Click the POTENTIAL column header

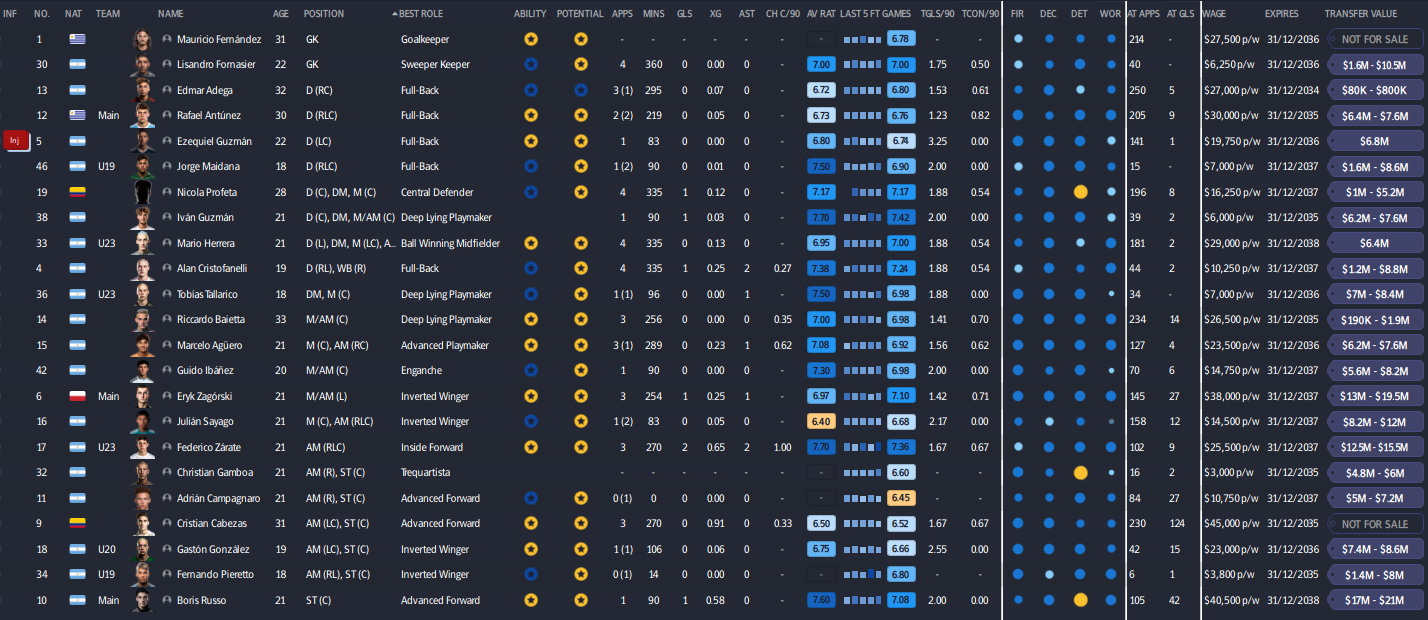tap(580, 14)
